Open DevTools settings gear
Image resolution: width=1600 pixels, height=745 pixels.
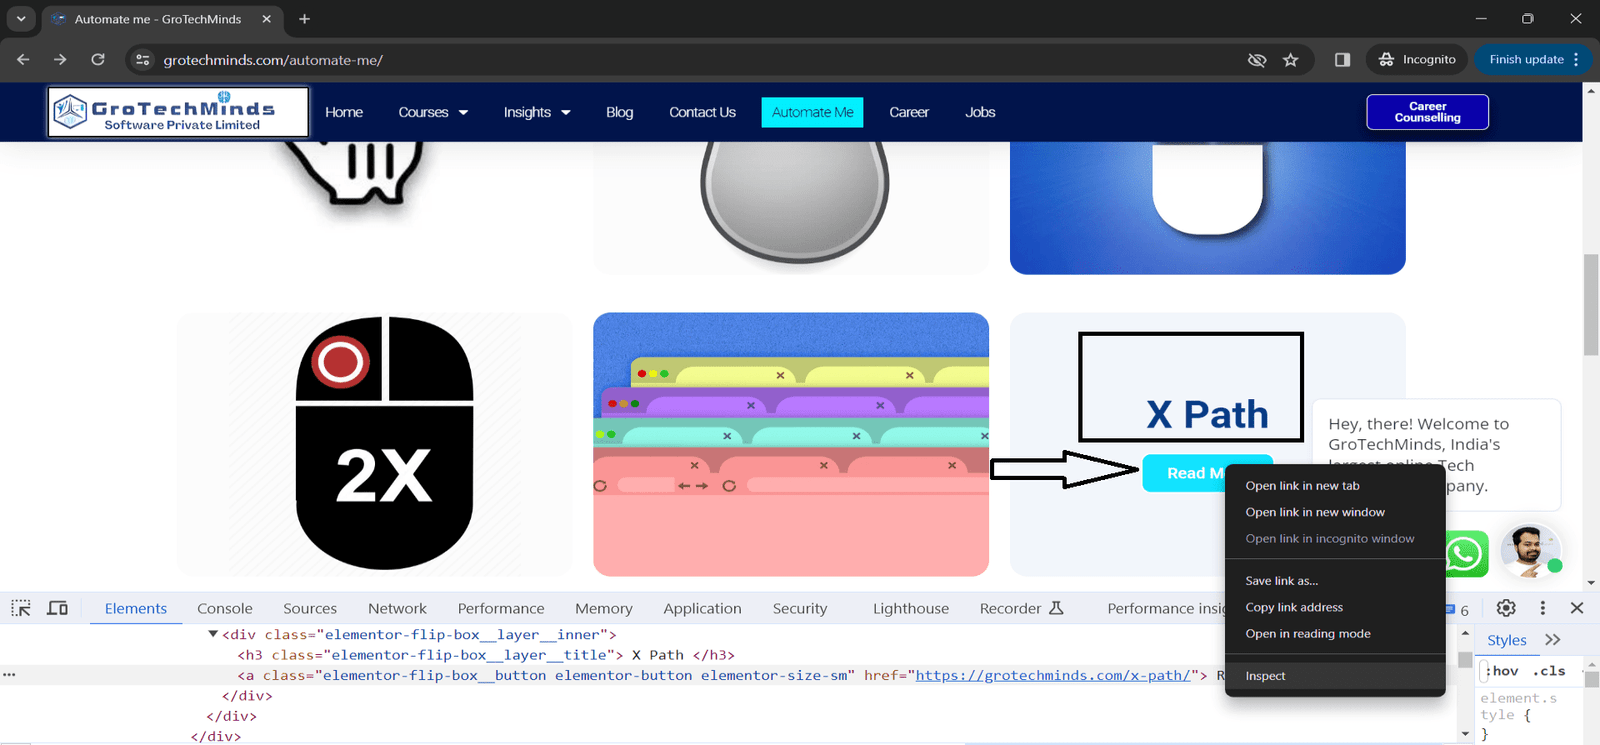tap(1506, 608)
